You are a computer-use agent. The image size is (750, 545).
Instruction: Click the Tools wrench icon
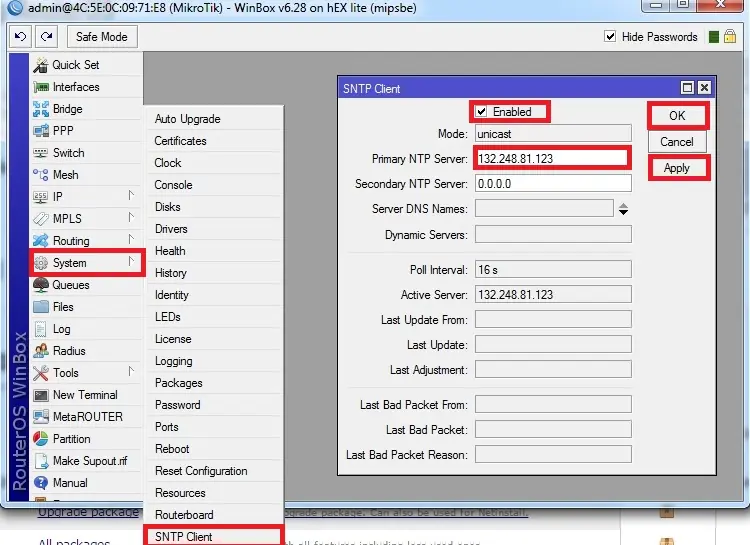pos(41,373)
